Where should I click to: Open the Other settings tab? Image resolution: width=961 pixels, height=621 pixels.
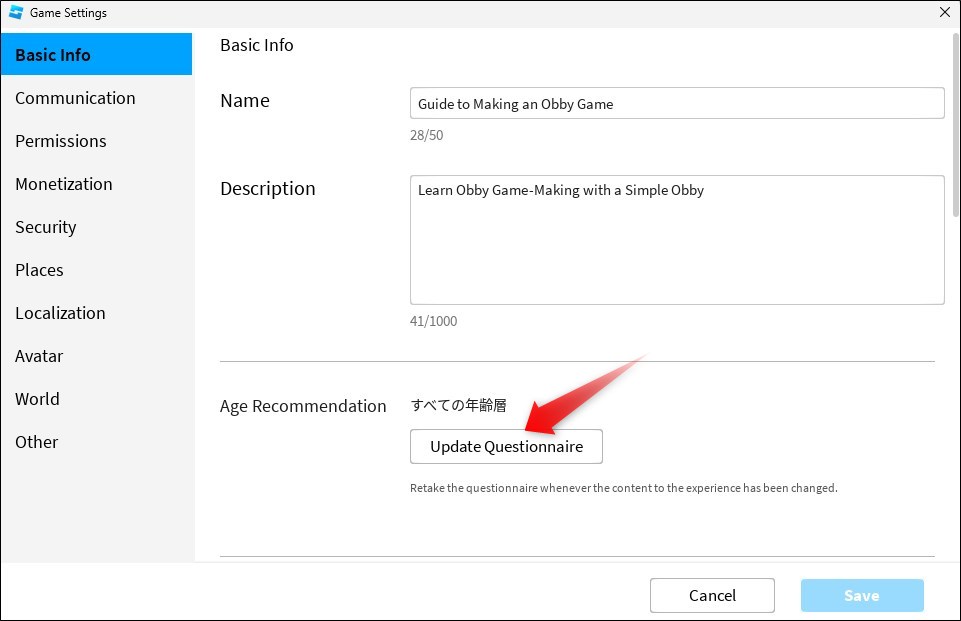pos(96,441)
